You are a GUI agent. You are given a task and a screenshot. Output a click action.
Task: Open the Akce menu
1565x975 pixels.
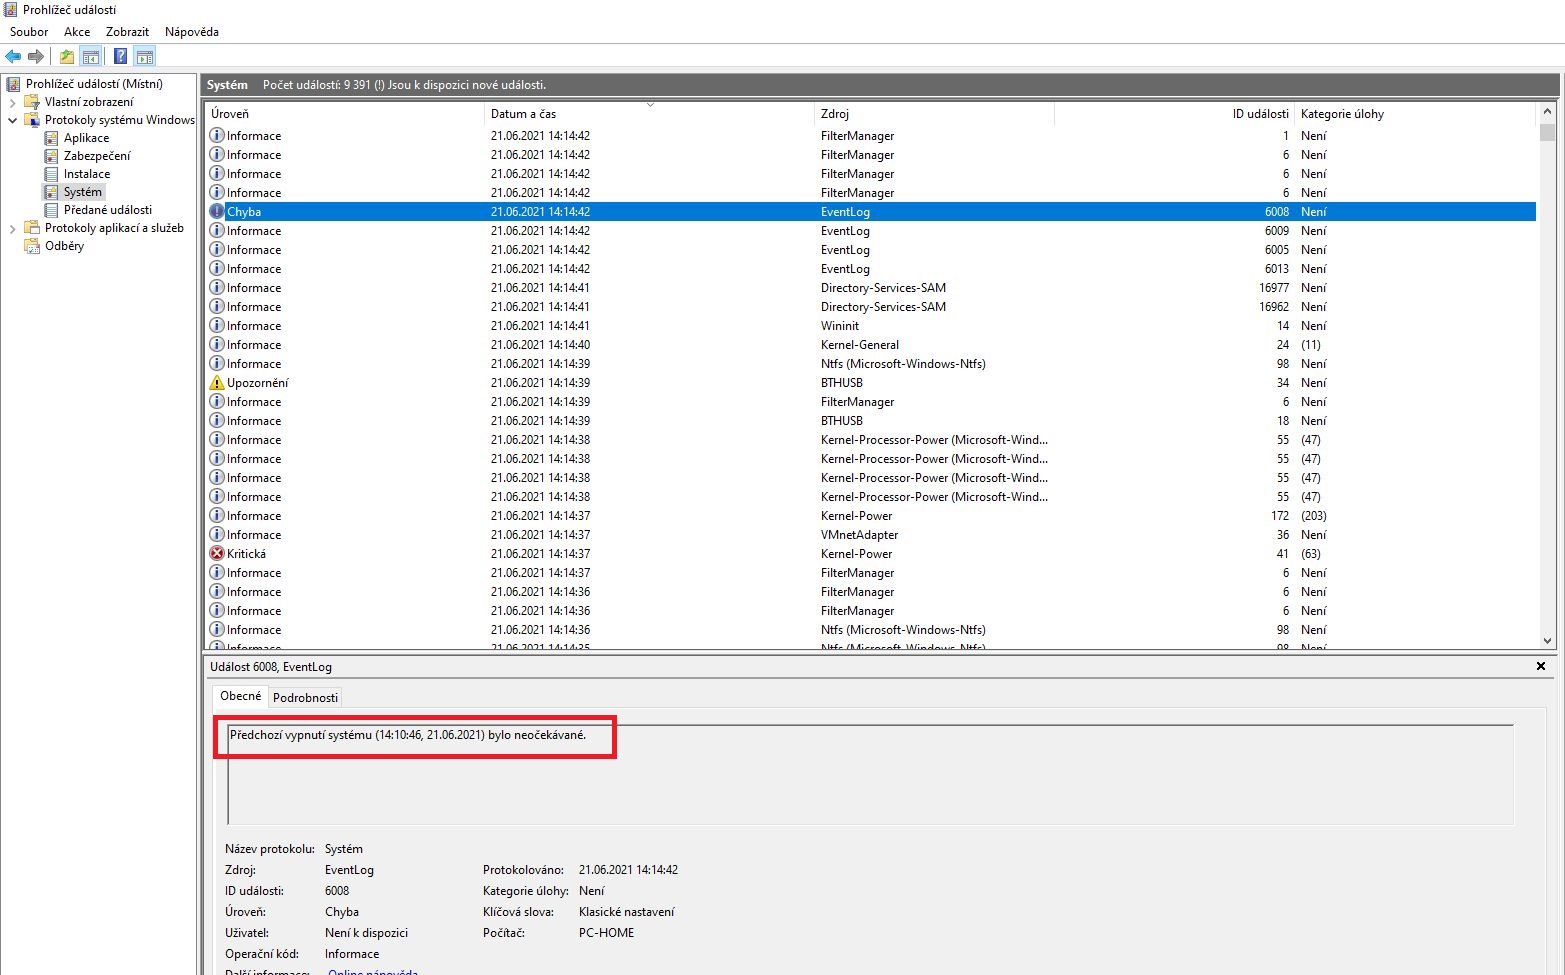coord(77,32)
